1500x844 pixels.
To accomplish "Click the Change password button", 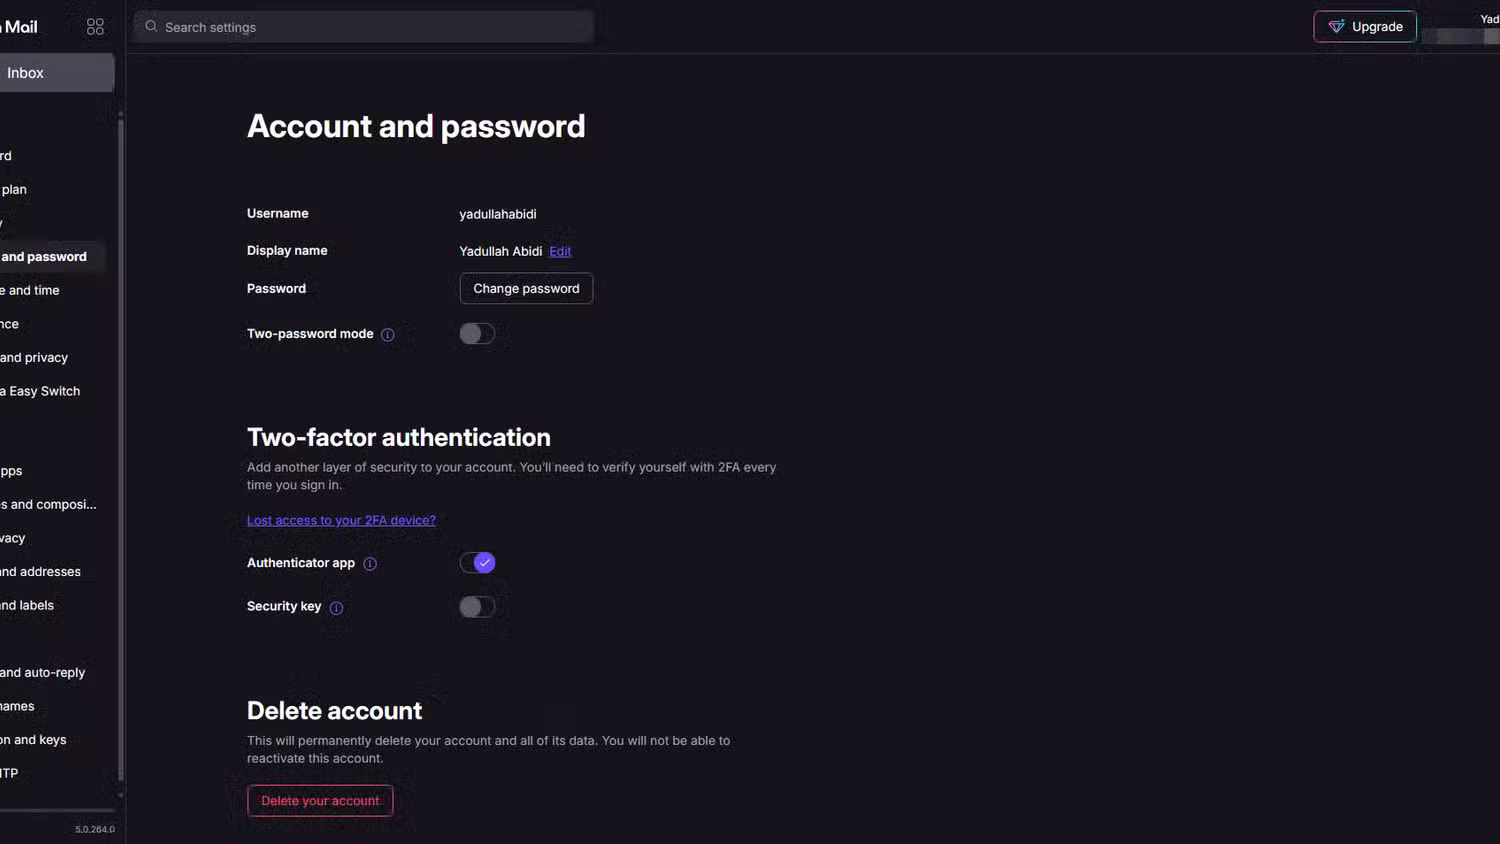I will coord(526,289).
